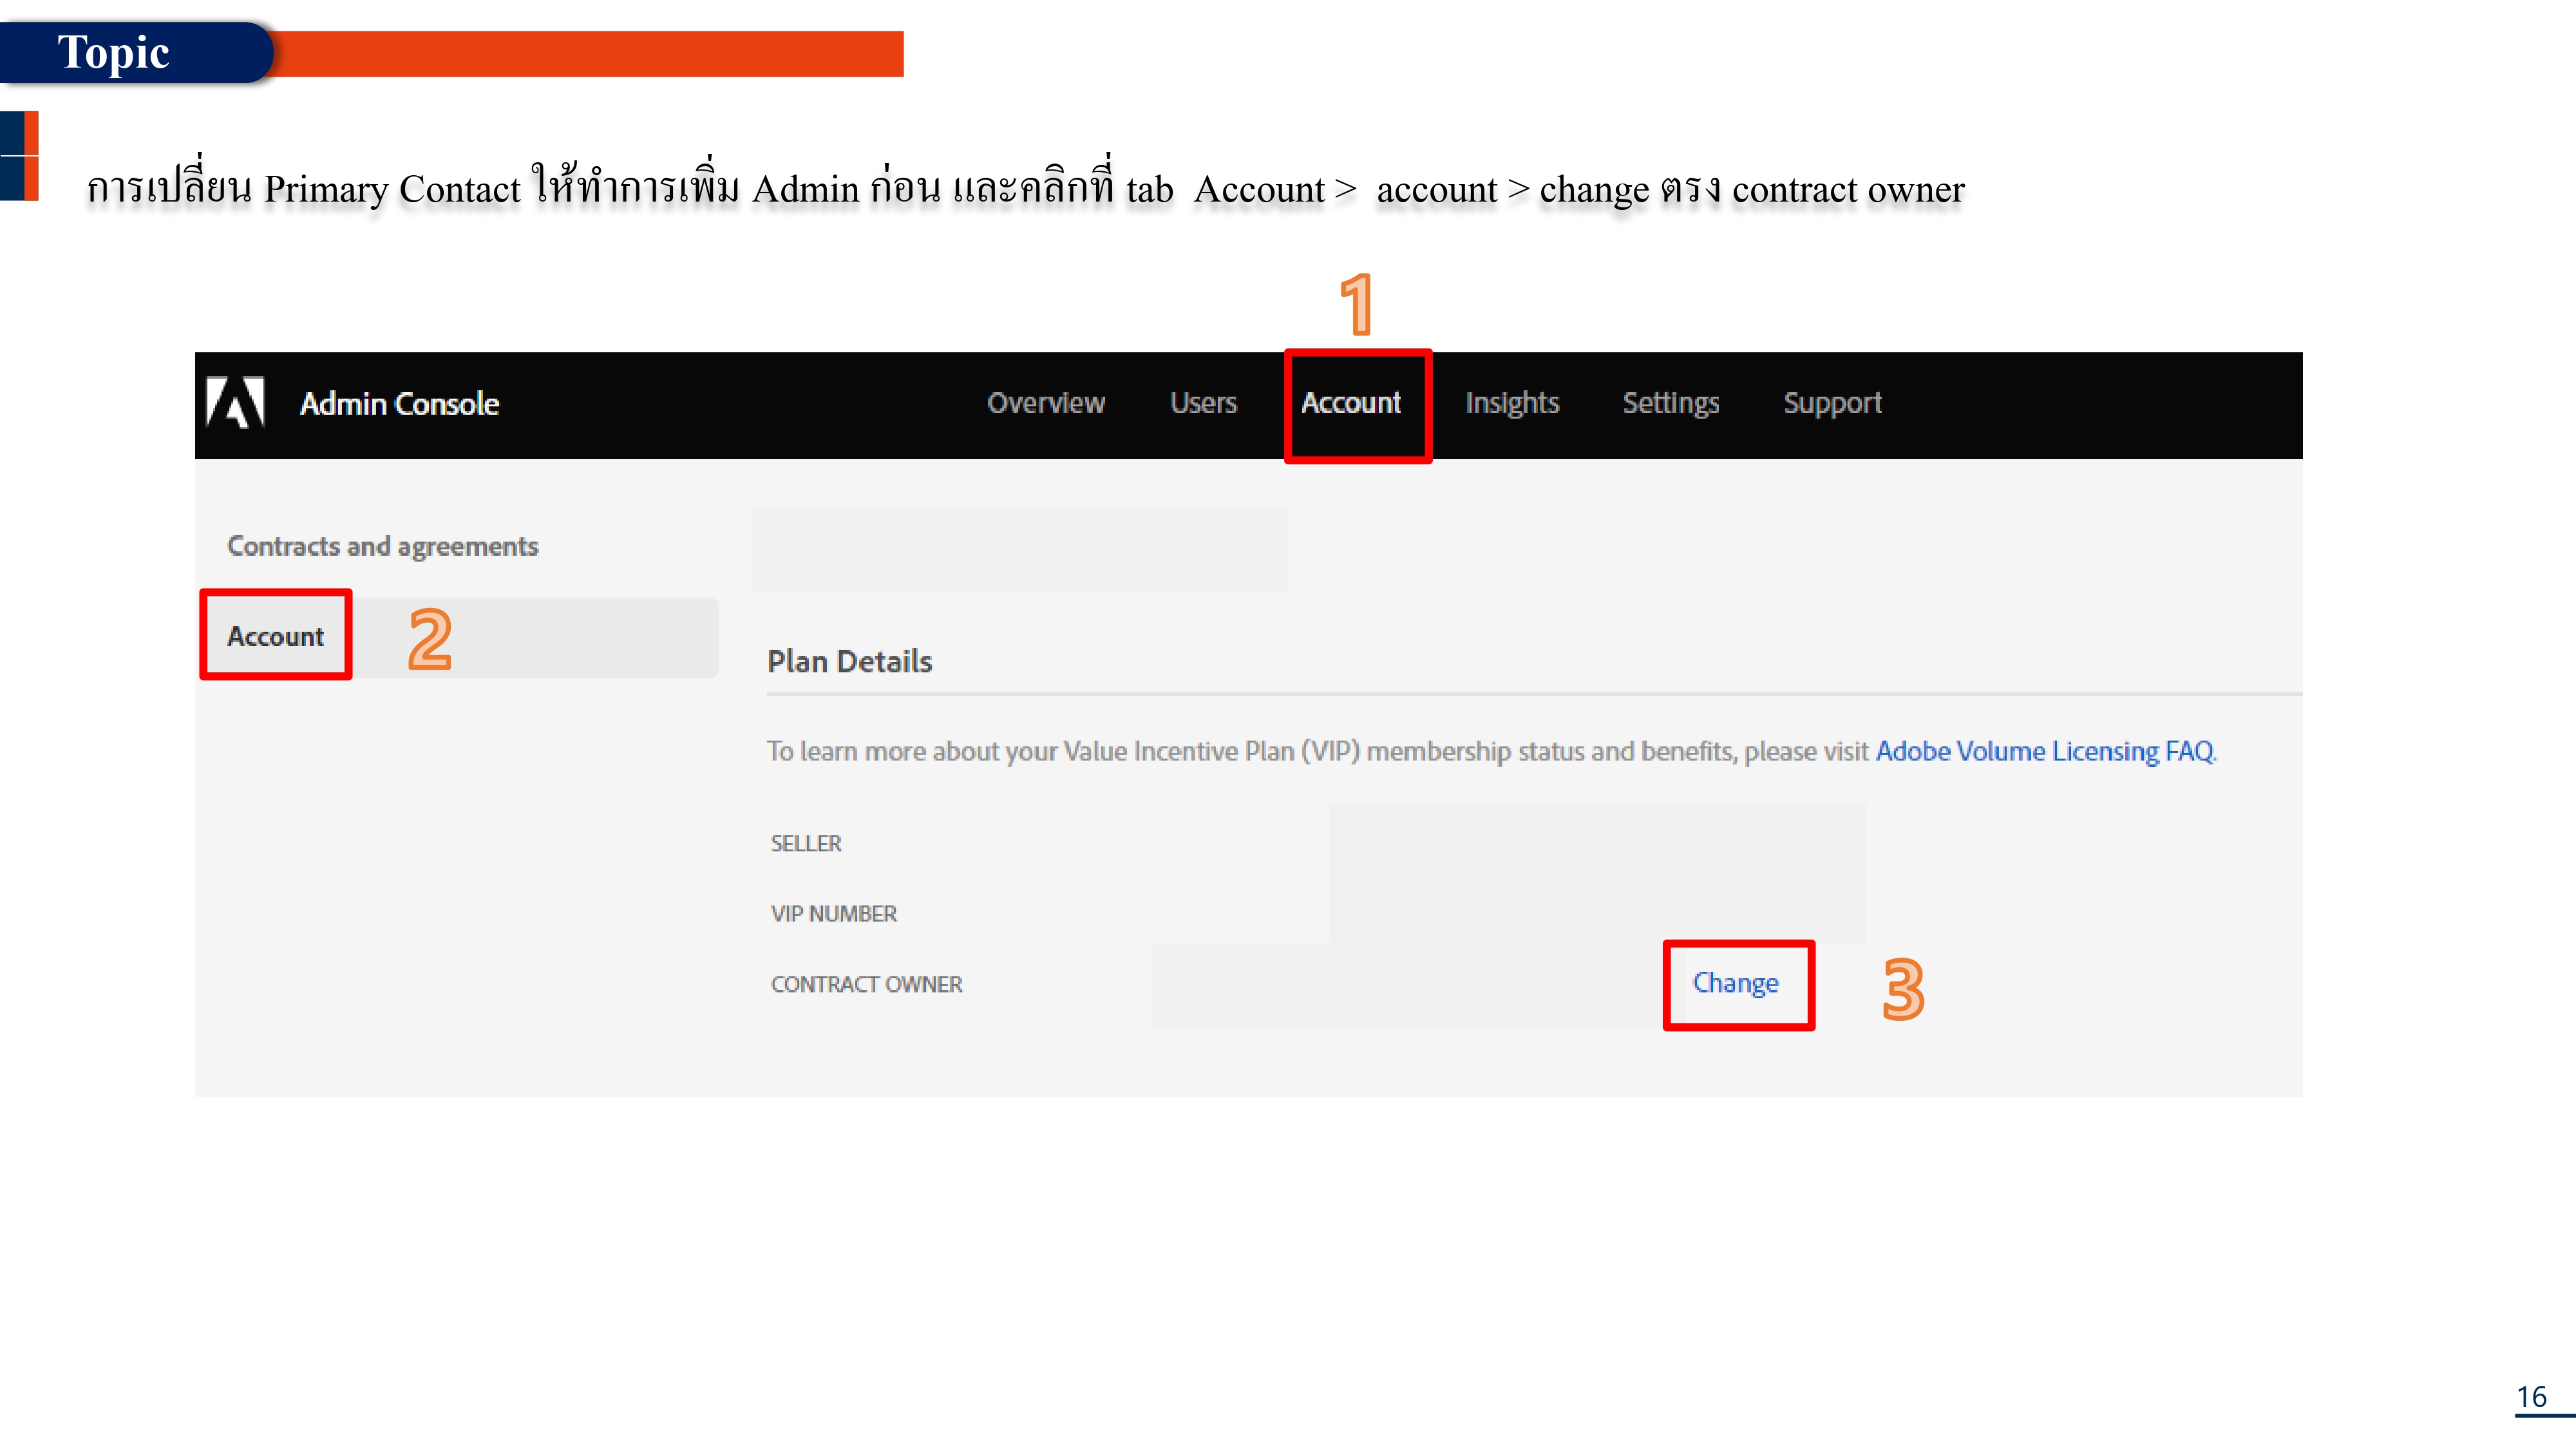This screenshot has height=1449, width=2576.
Task: Open the Settings tab
Action: pos(1671,404)
